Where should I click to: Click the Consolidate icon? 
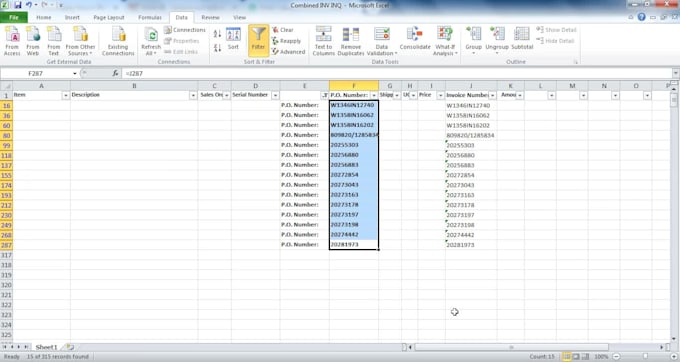pos(415,38)
